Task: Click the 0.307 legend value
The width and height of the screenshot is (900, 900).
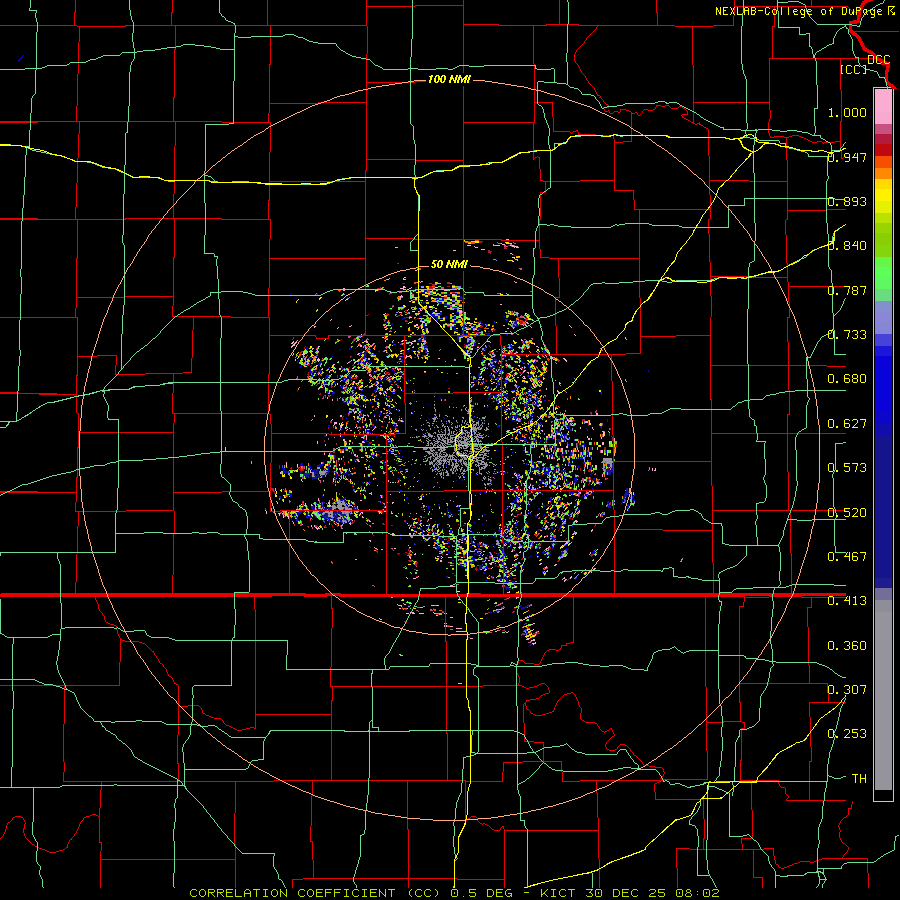Action: (847, 689)
